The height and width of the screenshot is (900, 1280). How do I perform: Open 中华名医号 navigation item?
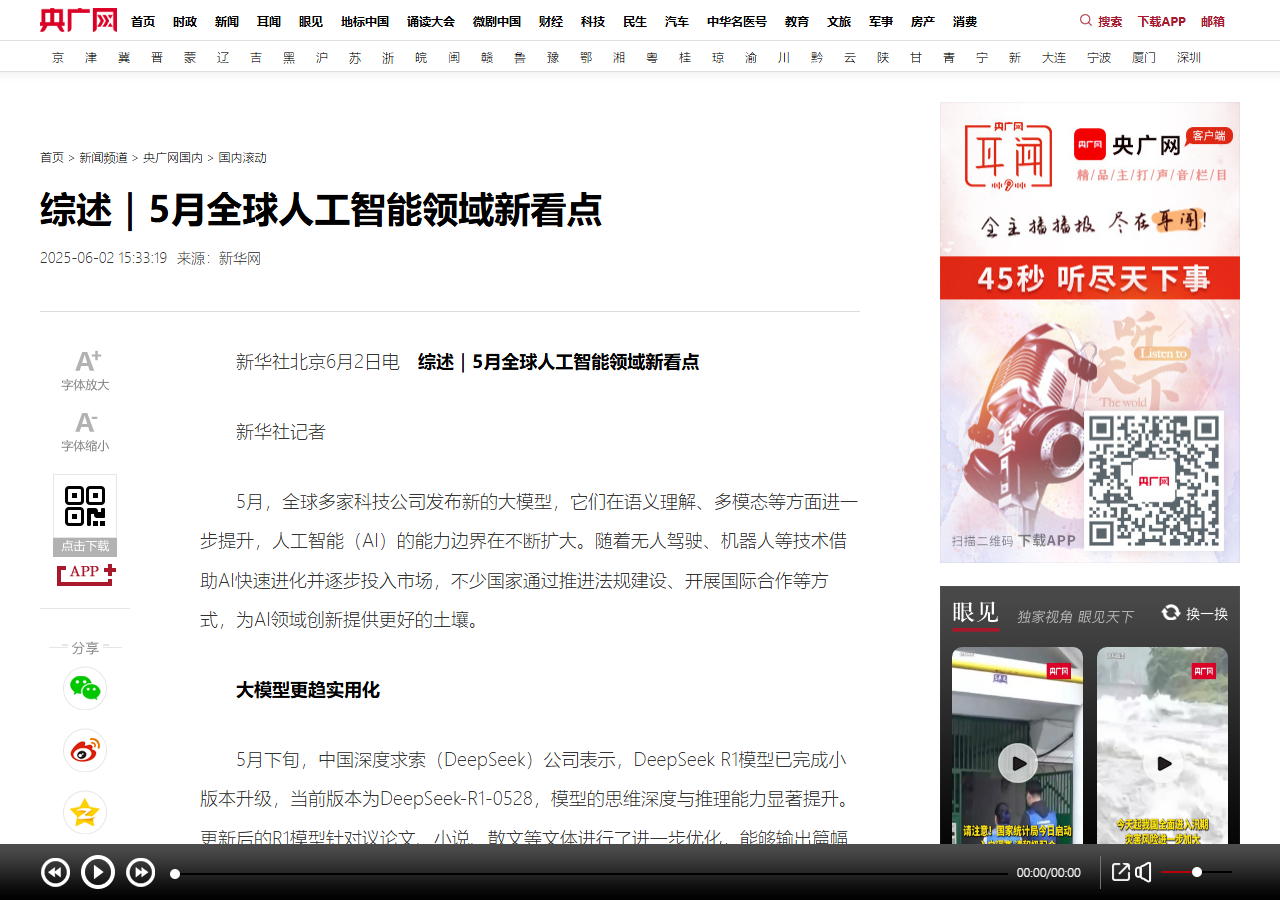pyautogui.click(x=737, y=21)
